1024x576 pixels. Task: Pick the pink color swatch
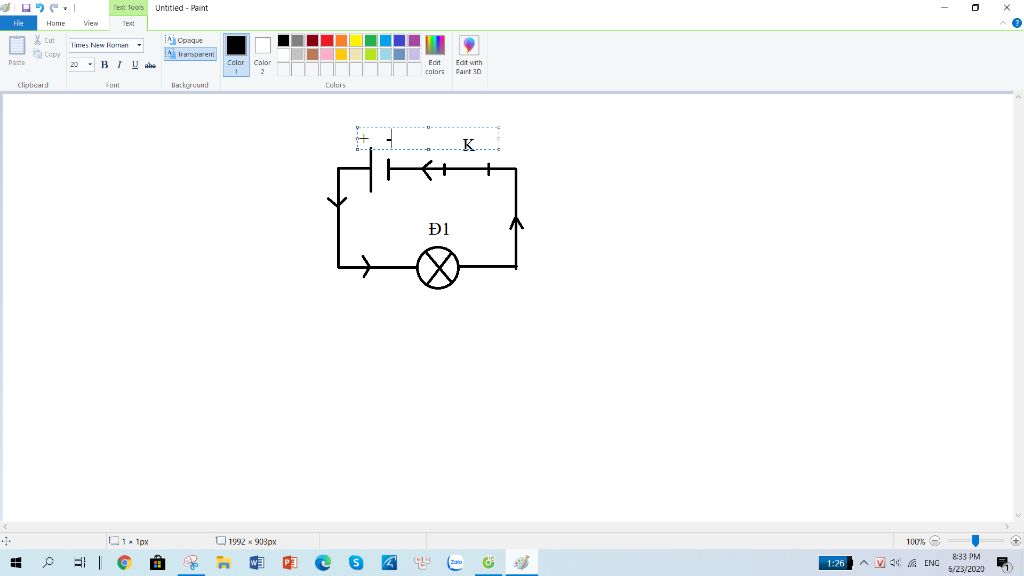tap(327, 54)
